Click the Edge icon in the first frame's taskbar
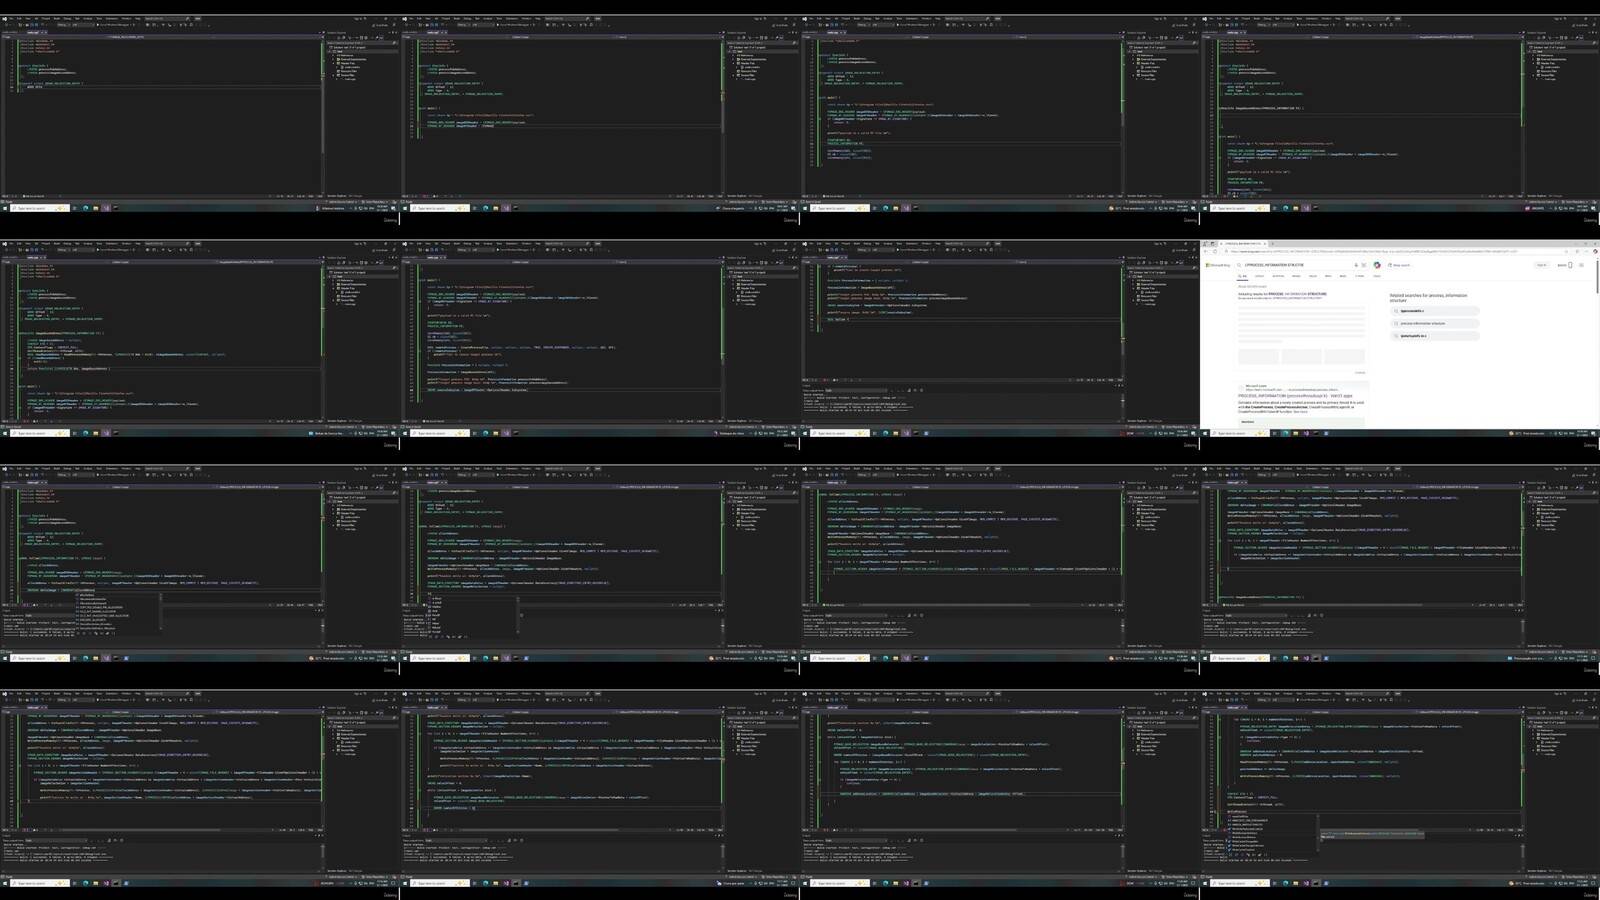Screen dimensions: 1600x900 click(x=85, y=208)
